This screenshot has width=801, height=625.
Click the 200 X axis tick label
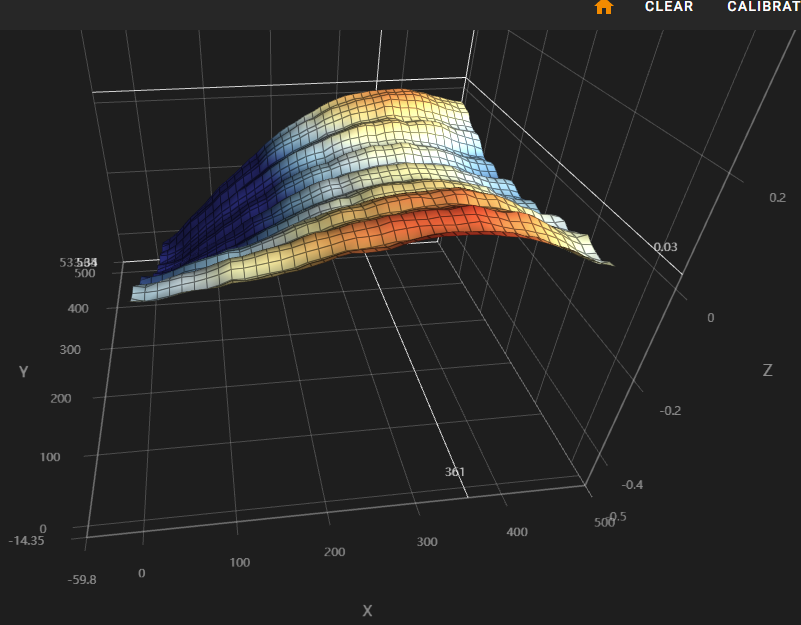click(x=335, y=552)
